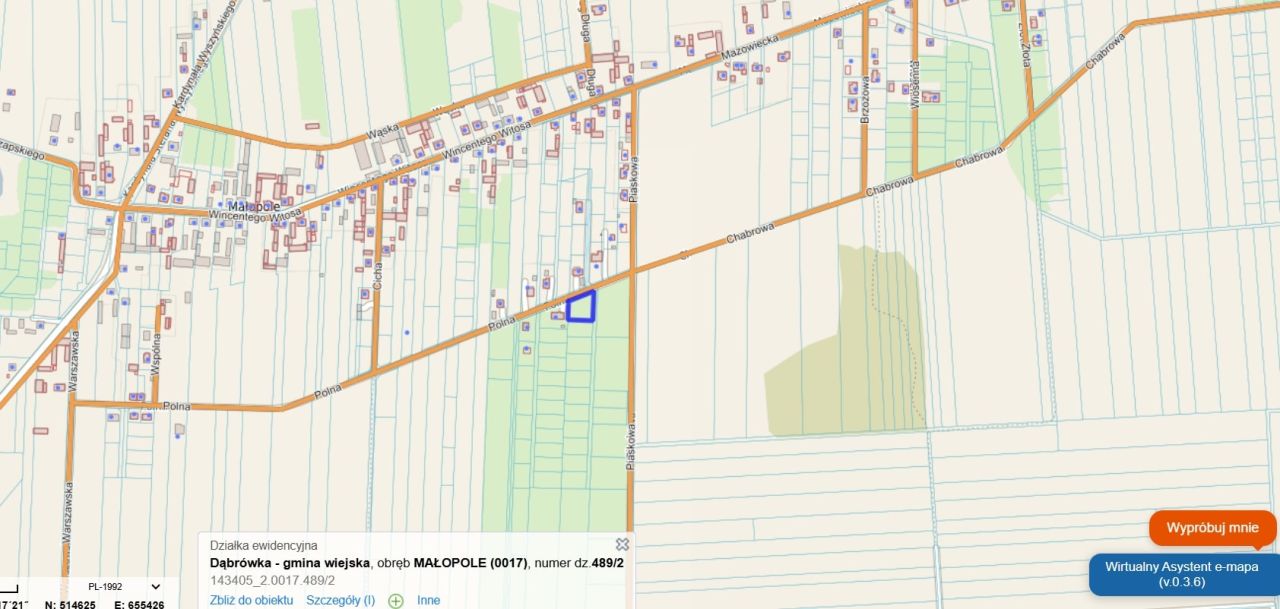Viewport: 1280px width, 609px height.
Task: Click the Dąbrówka - gmina wiejska heading text
Action: click(290, 563)
